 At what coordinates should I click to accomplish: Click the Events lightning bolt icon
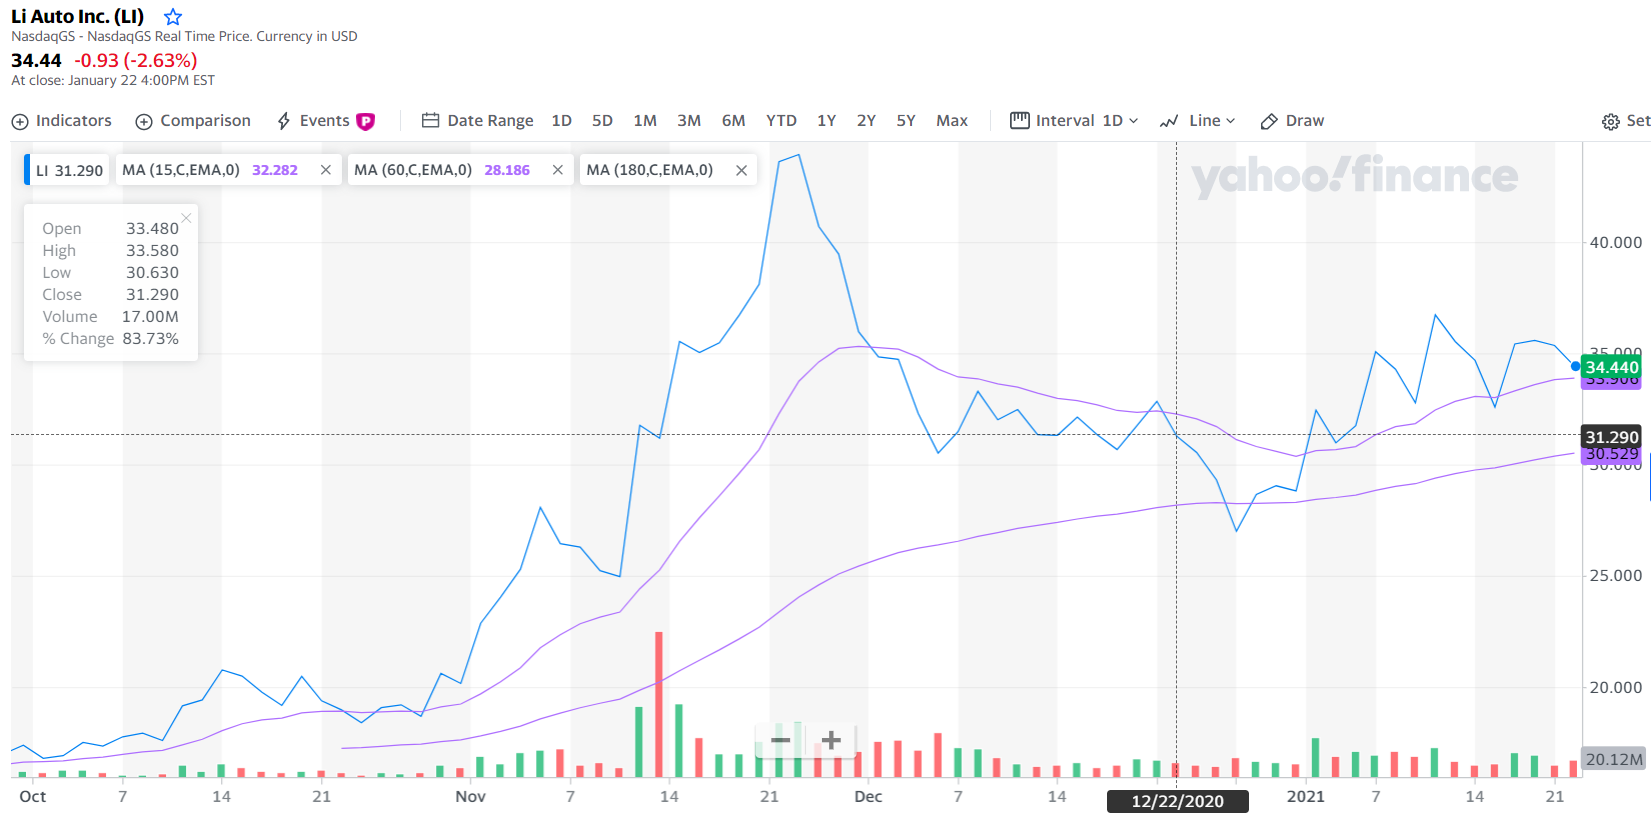coord(284,121)
